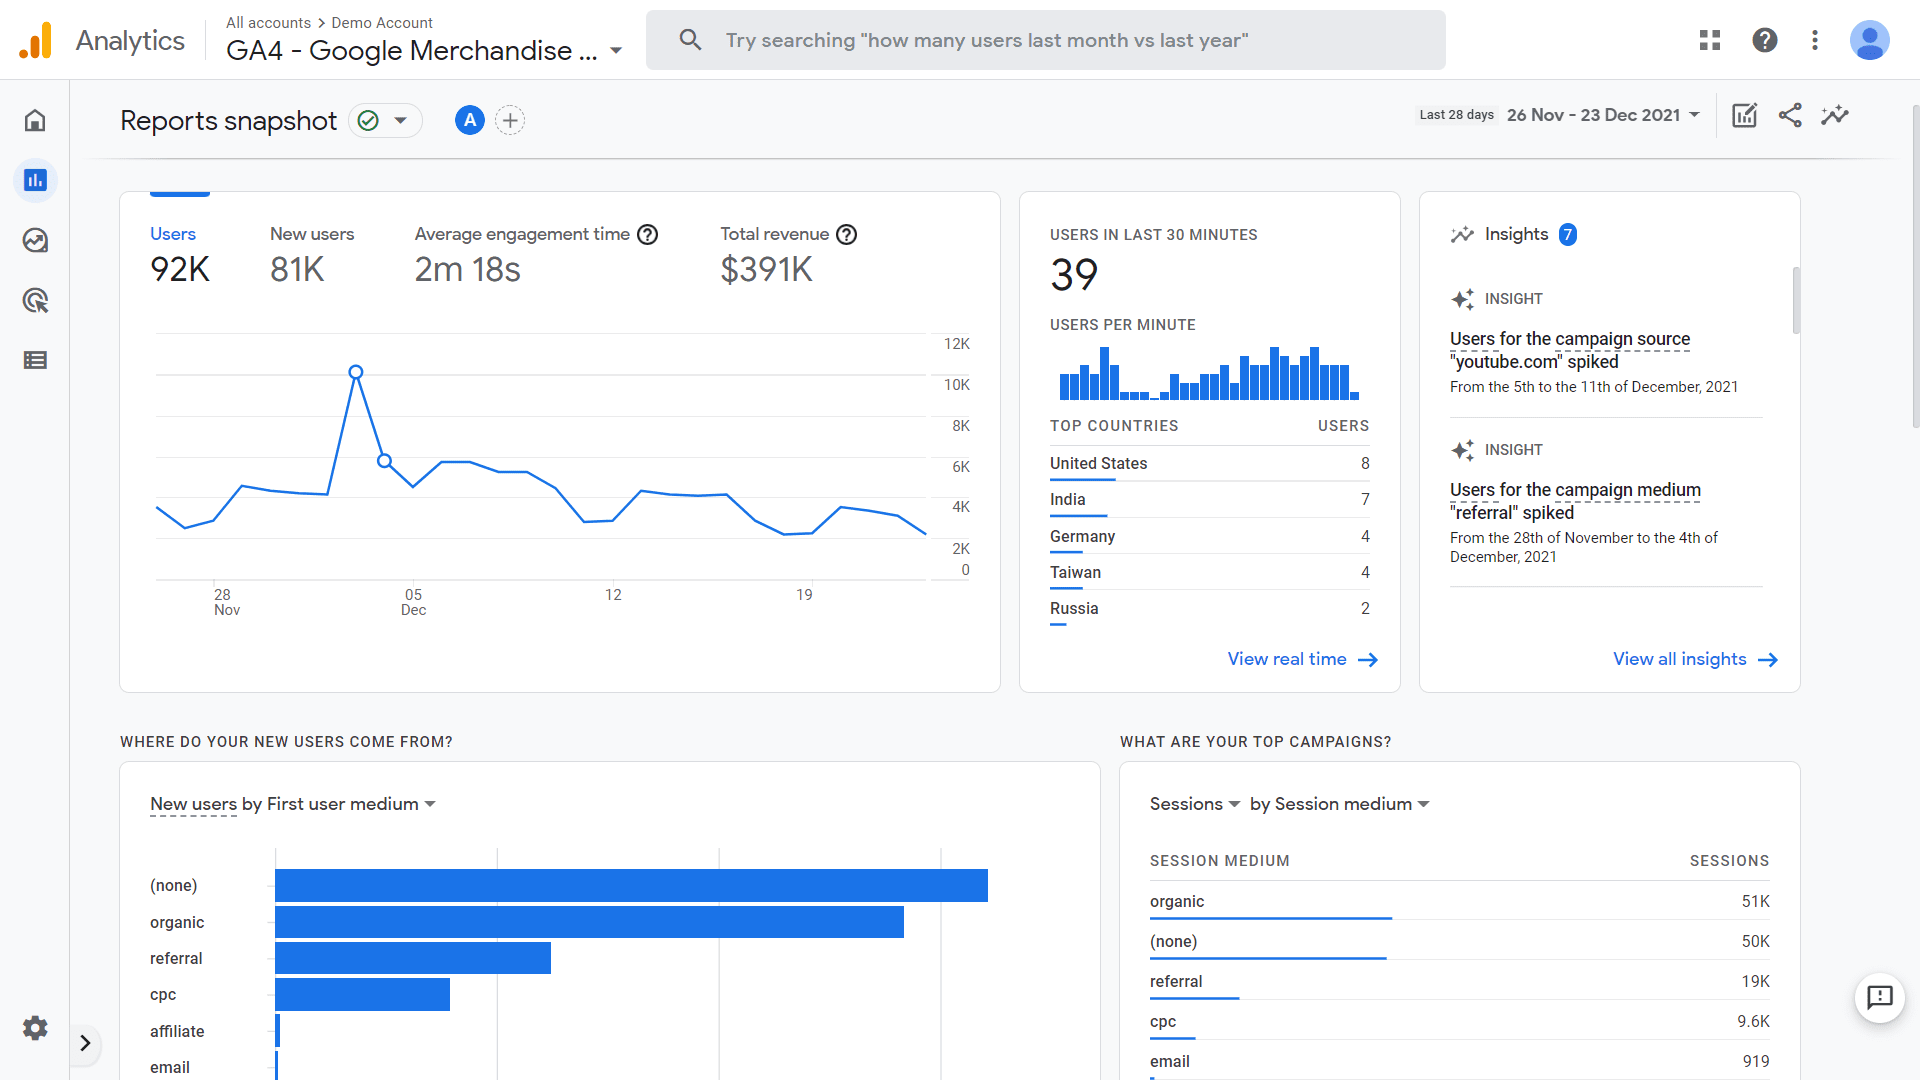1920x1080 pixels.
Task: Open Admin settings gear icon
Action: pyautogui.click(x=35, y=1028)
